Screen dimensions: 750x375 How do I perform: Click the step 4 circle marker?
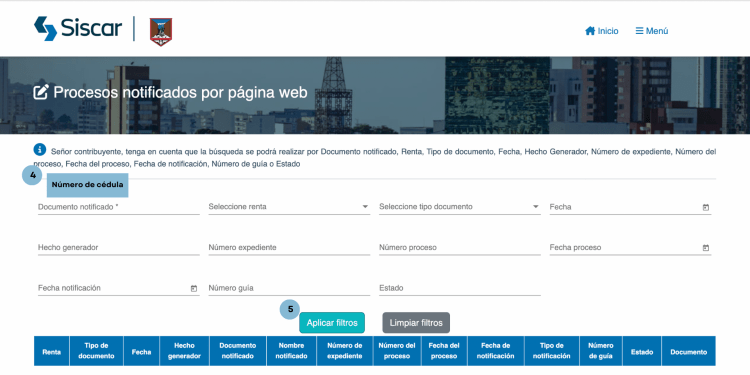click(x=33, y=176)
